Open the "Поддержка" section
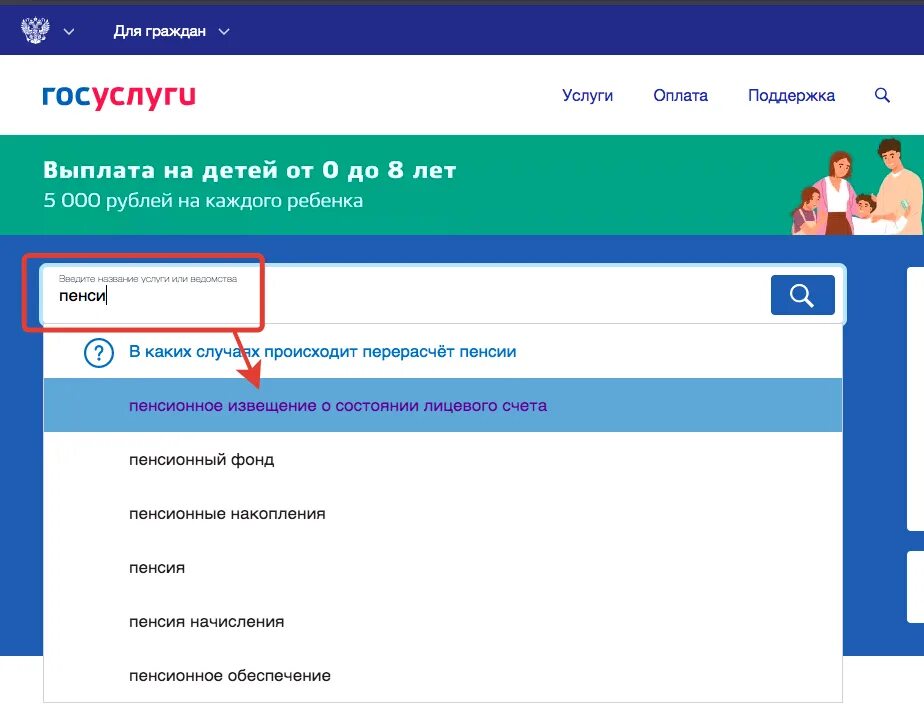Image resolution: width=924 pixels, height=708 pixels. click(791, 96)
